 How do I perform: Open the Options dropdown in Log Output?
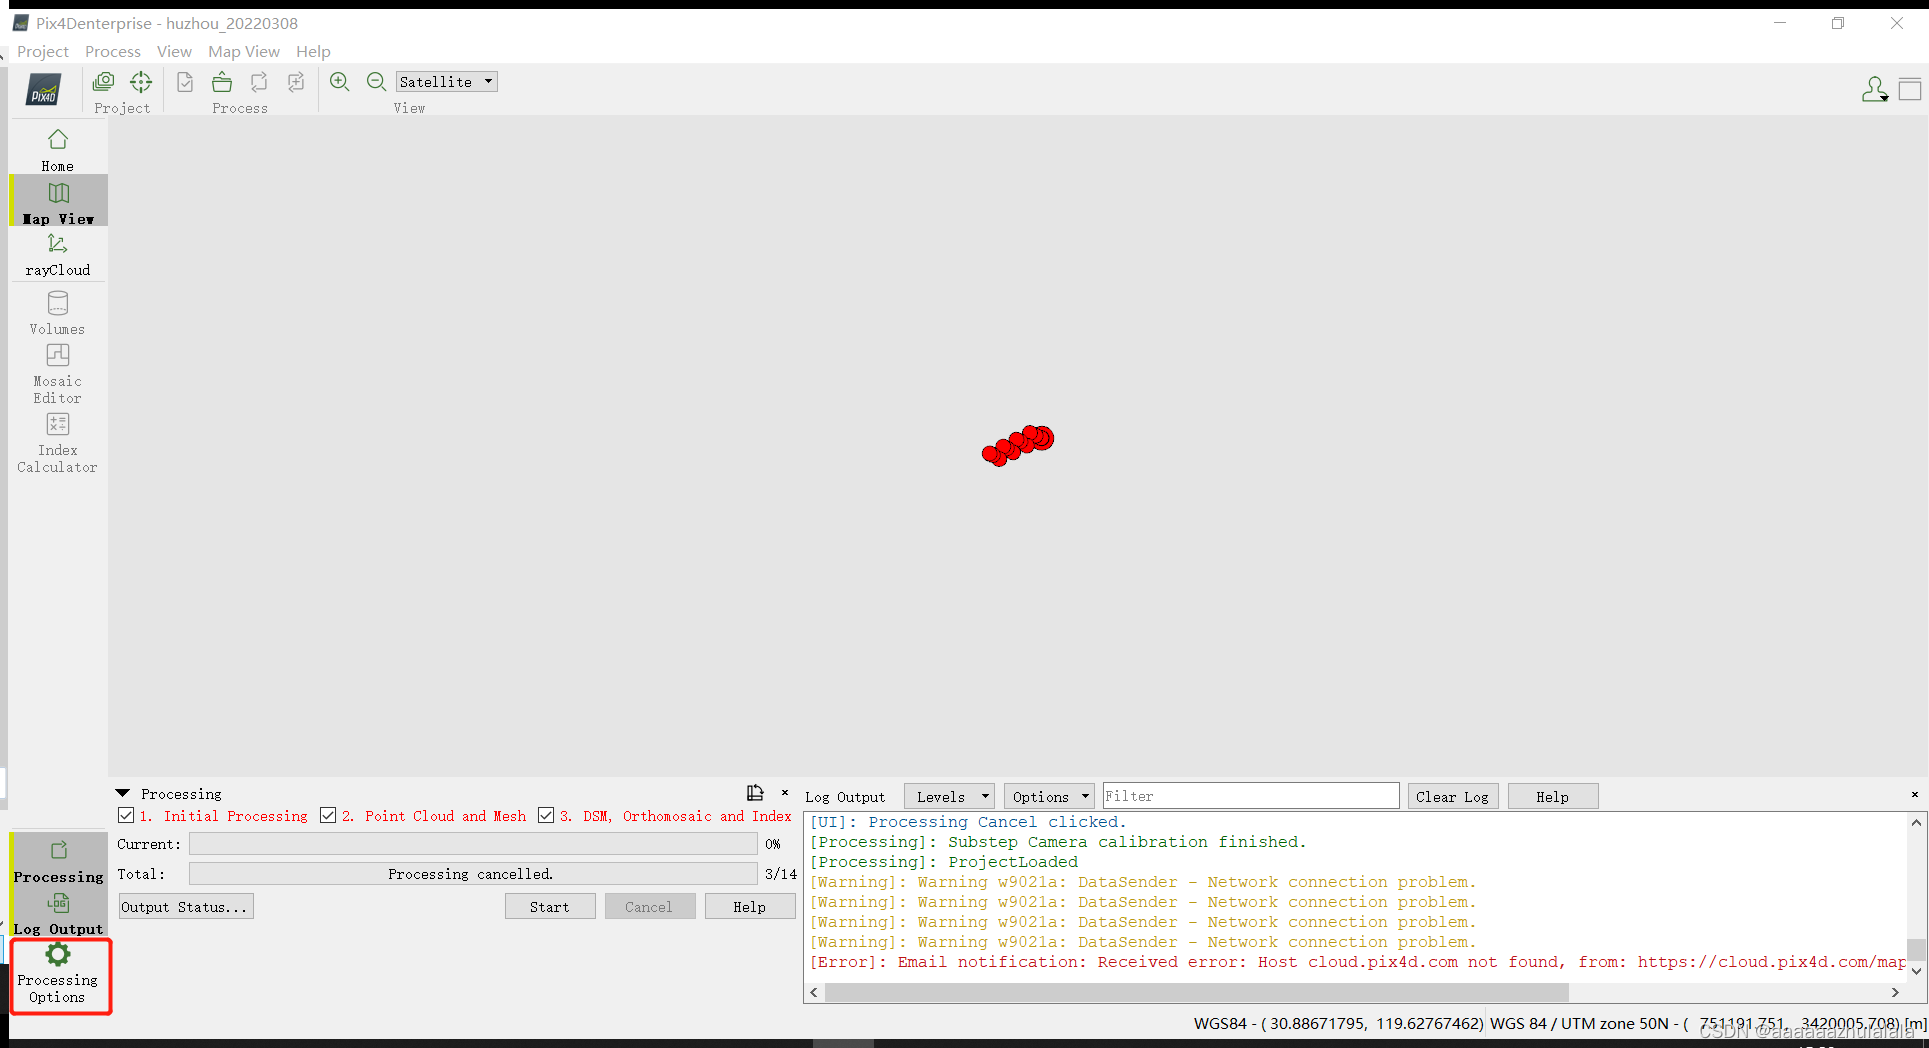(1049, 797)
